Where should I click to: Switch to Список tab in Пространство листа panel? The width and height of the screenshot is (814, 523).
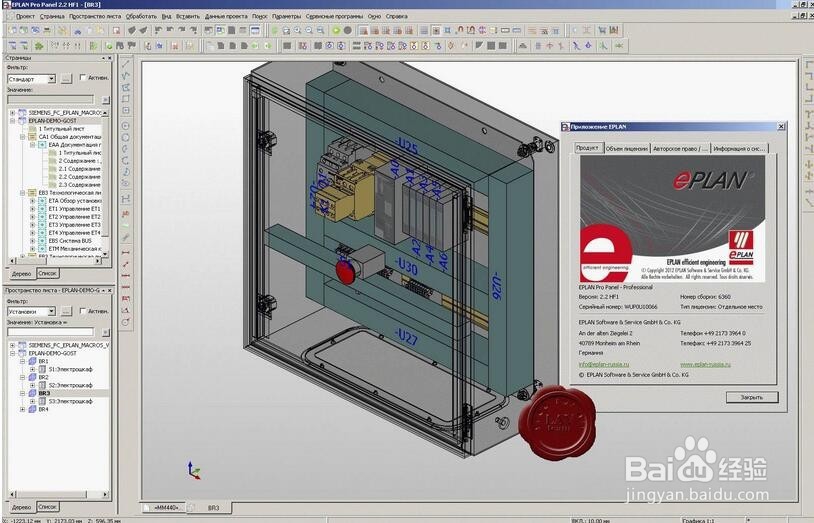[47, 506]
